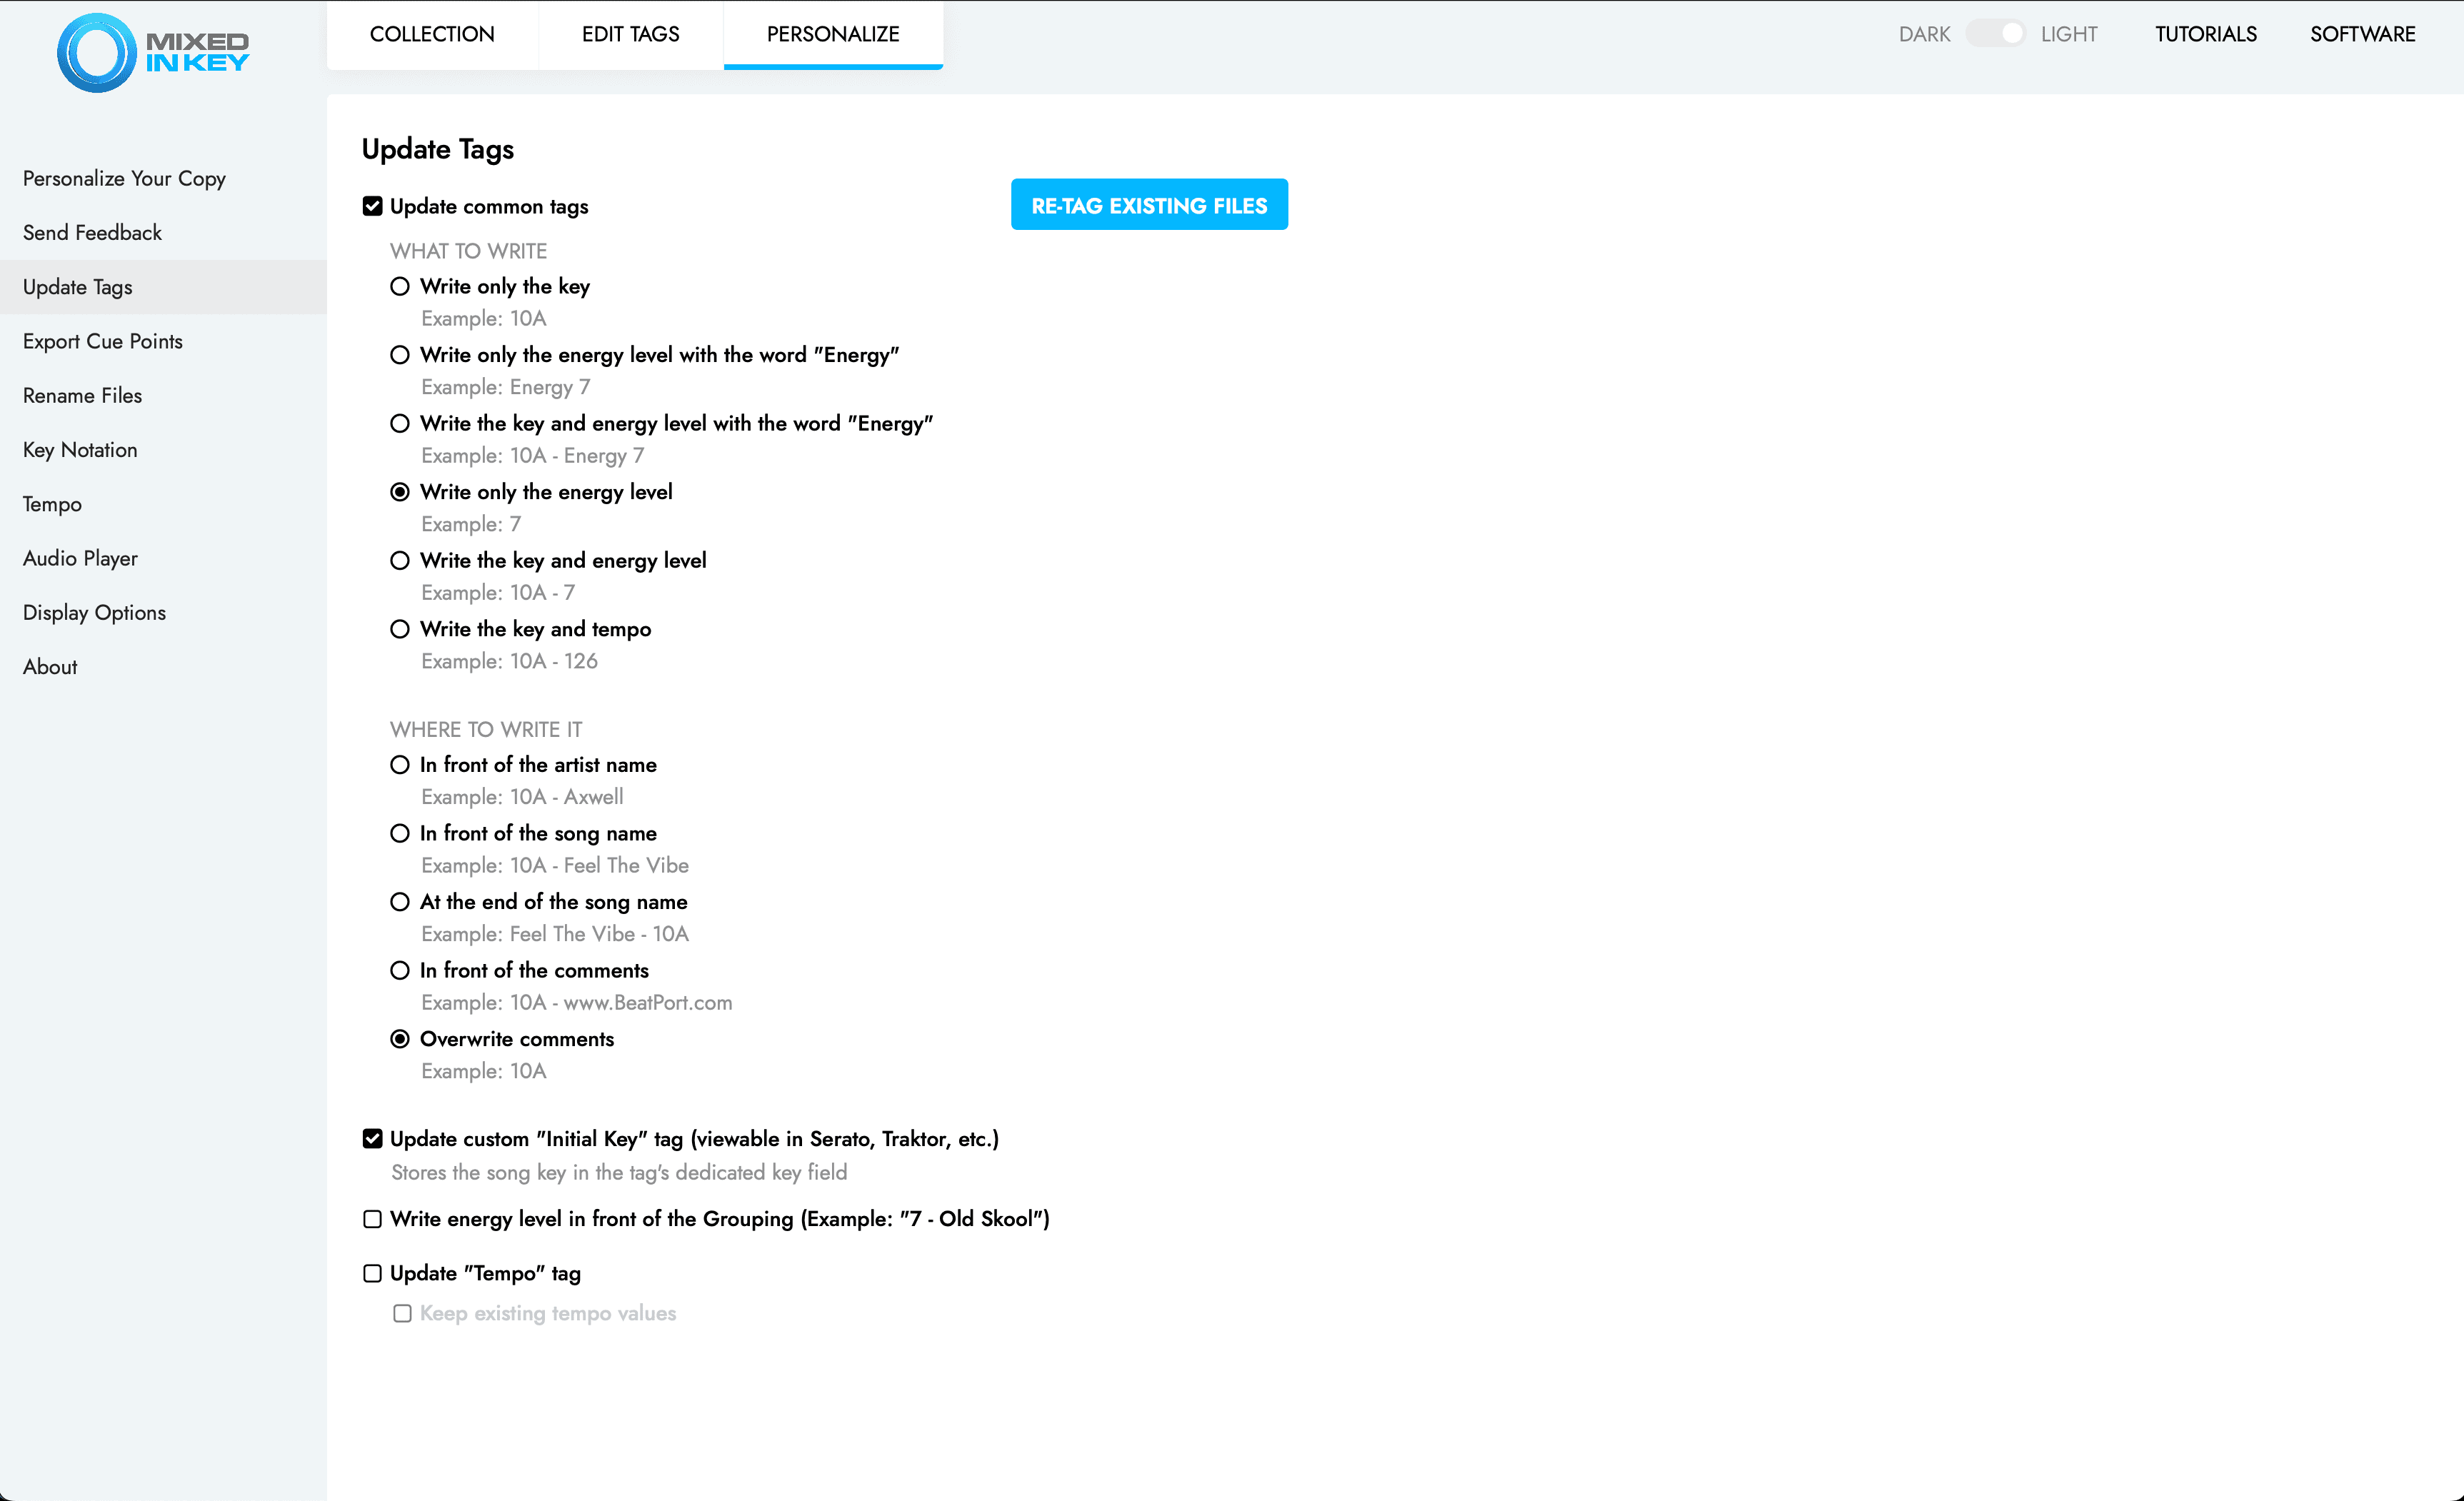The height and width of the screenshot is (1501, 2464).
Task: Select the Personalize tab
Action: (833, 34)
